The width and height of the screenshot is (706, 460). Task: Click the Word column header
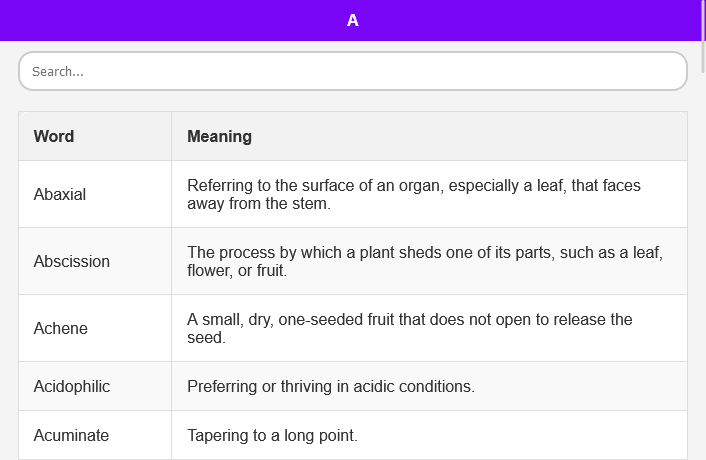(x=54, y=136)
